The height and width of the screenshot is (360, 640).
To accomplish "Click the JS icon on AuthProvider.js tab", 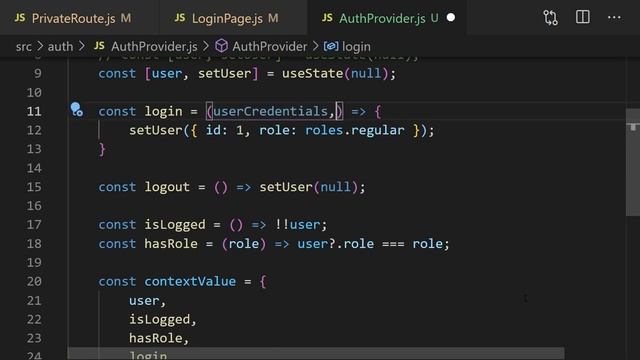I will (x=327, y=18).
